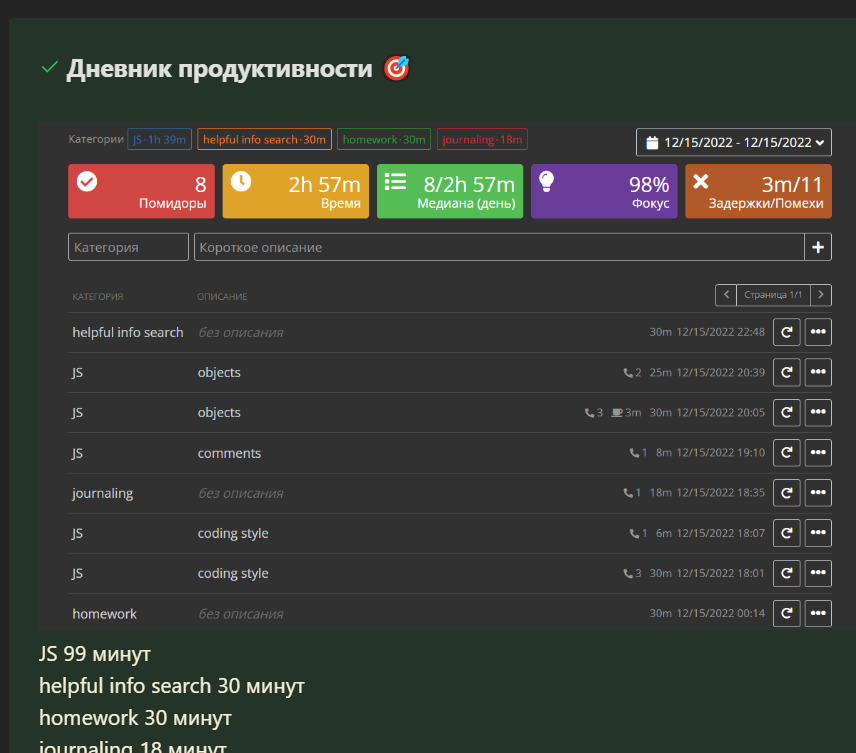Open more options for journaling row

818,493
